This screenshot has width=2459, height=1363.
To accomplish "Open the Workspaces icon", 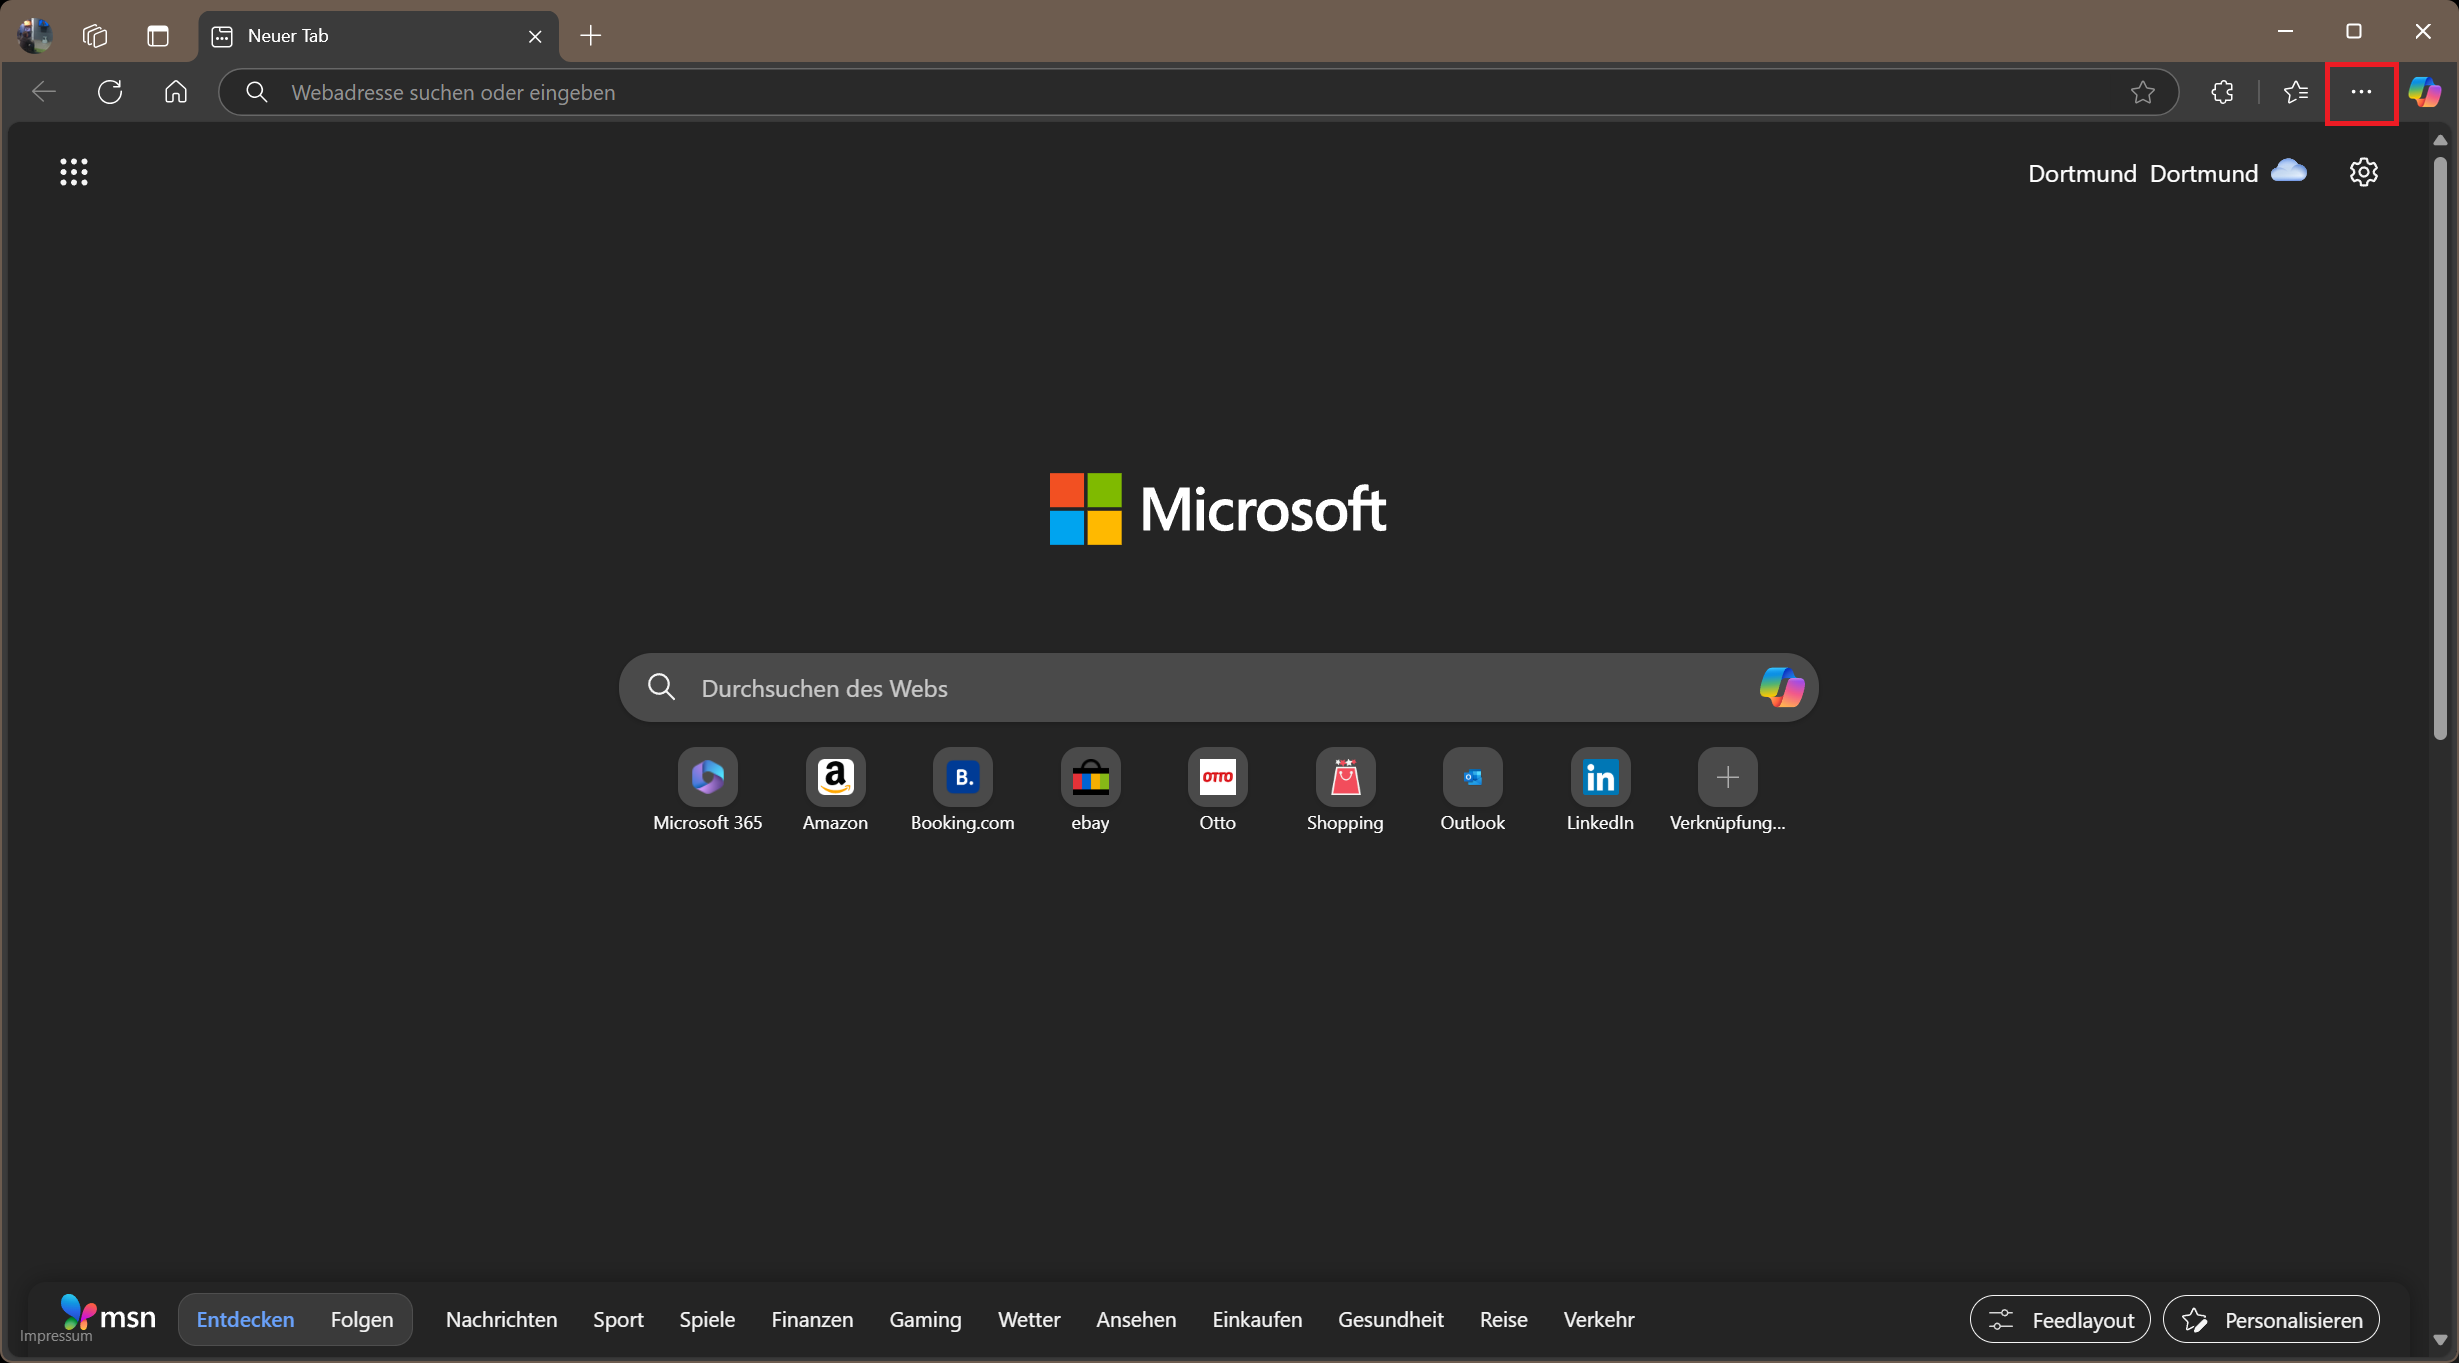I will (x=95, y=36).
